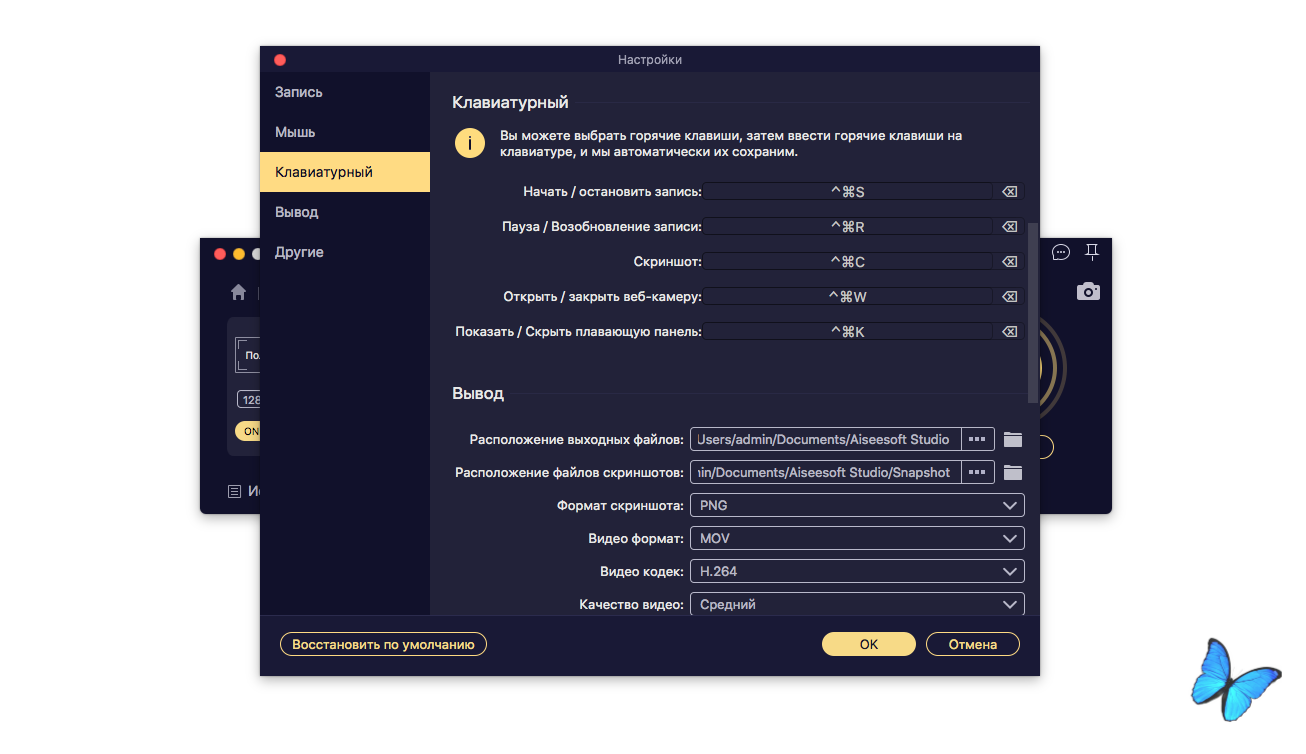Open folder for screenshot files location
The image size is (1306, 754).
click(1013, 472)
